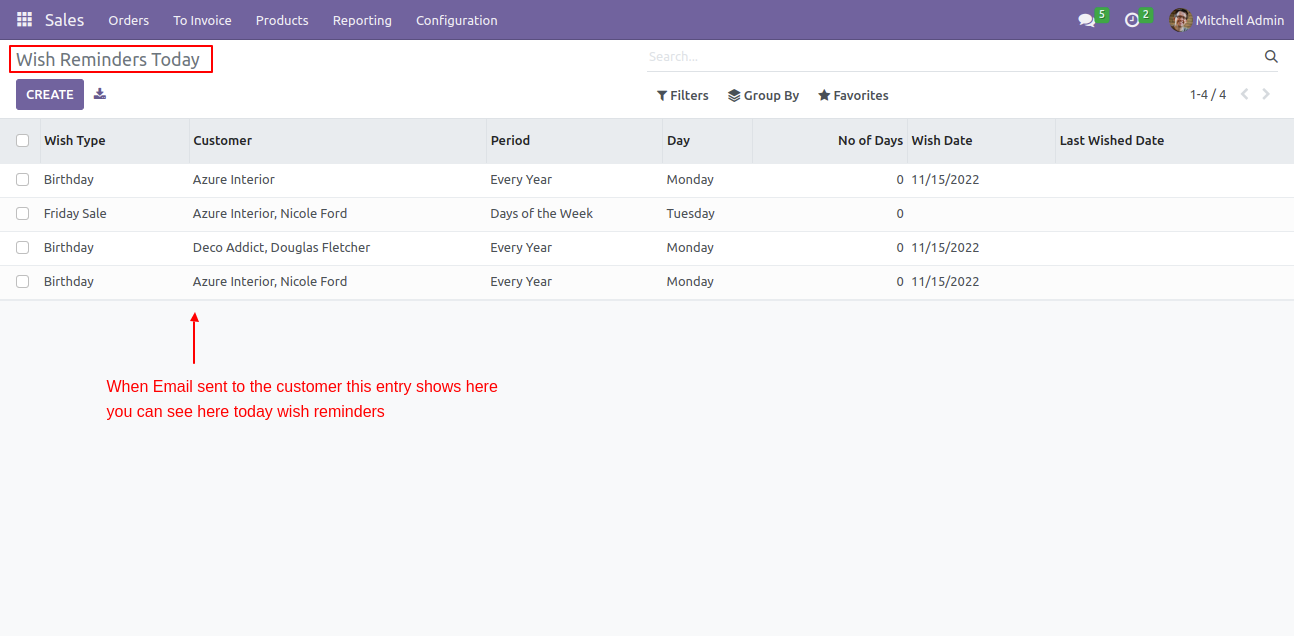Check the Birthday Azure Interior row checkbox
Viewport: 1294px width, 636px height.
pyautogui.click(x=23, y=180)
